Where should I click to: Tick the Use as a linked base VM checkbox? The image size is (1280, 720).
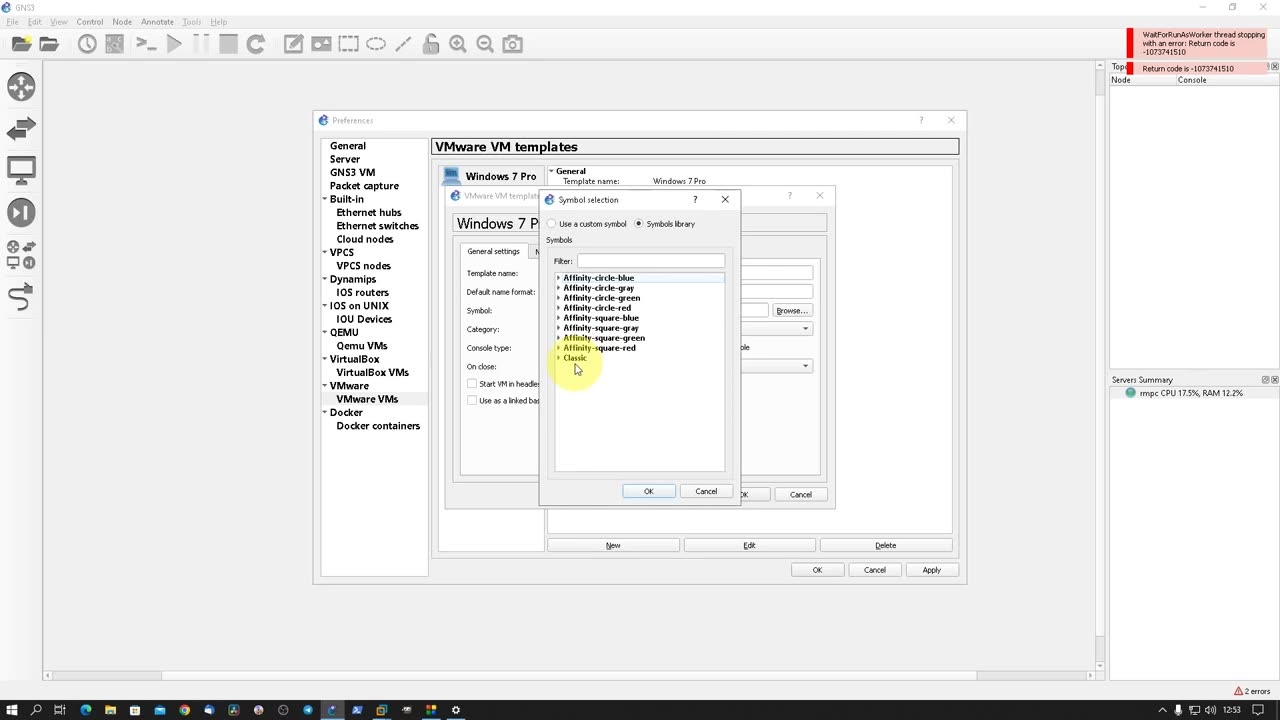[x=472, y=401]
